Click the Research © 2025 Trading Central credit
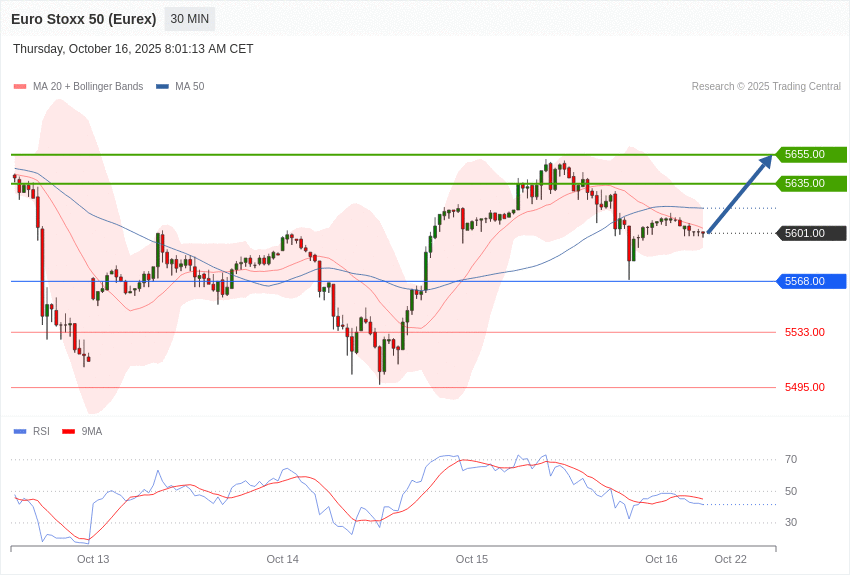Screen dimensions: 850x576 (x=766, y=87)
